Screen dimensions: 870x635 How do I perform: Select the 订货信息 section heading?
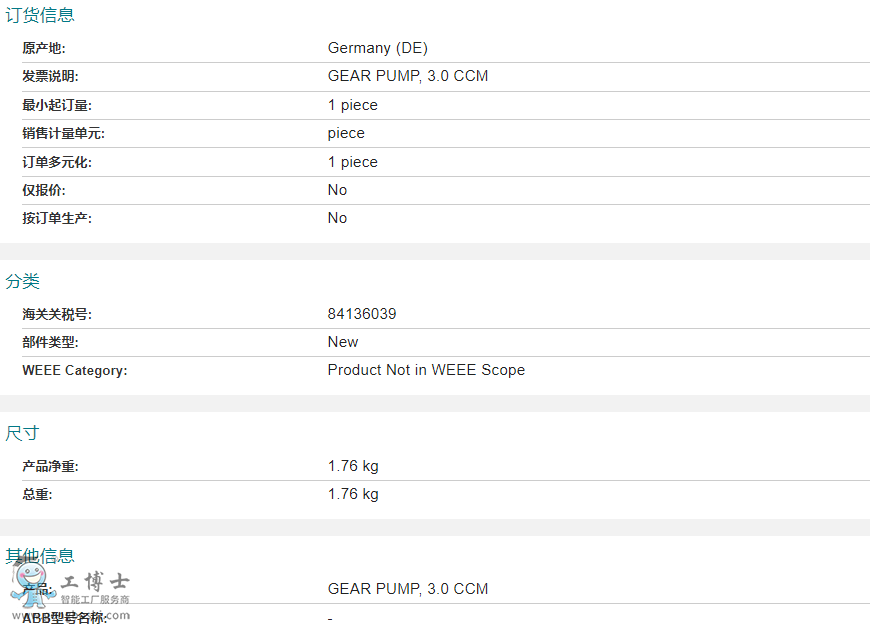[40, 15]
